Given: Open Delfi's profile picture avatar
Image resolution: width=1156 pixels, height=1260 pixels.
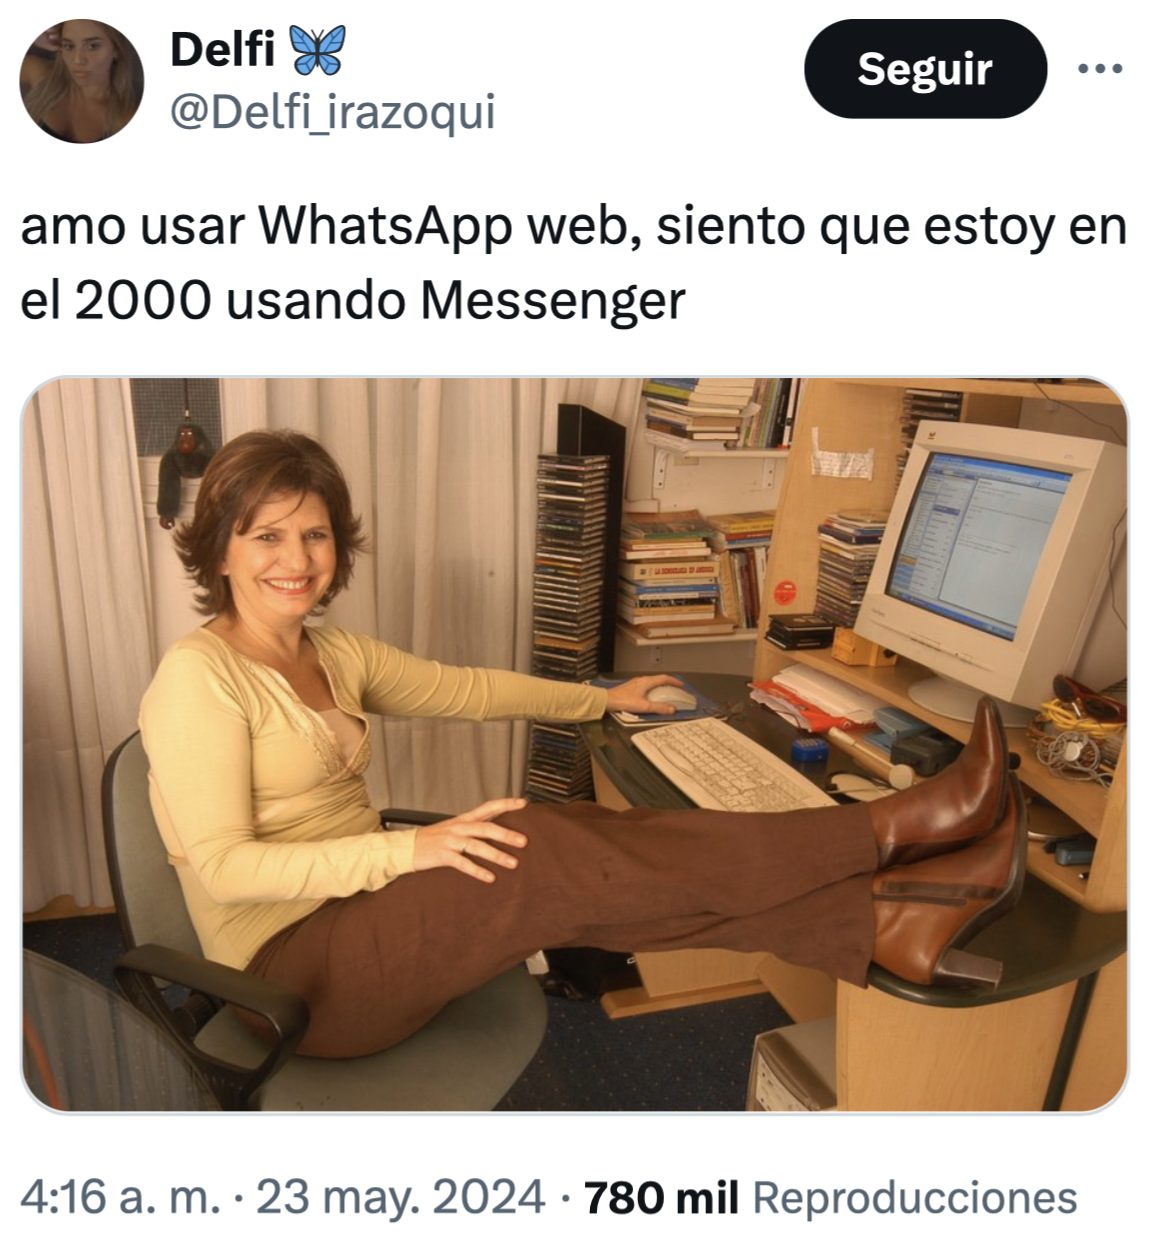Looking at the screenshot, I should (82, 81).
